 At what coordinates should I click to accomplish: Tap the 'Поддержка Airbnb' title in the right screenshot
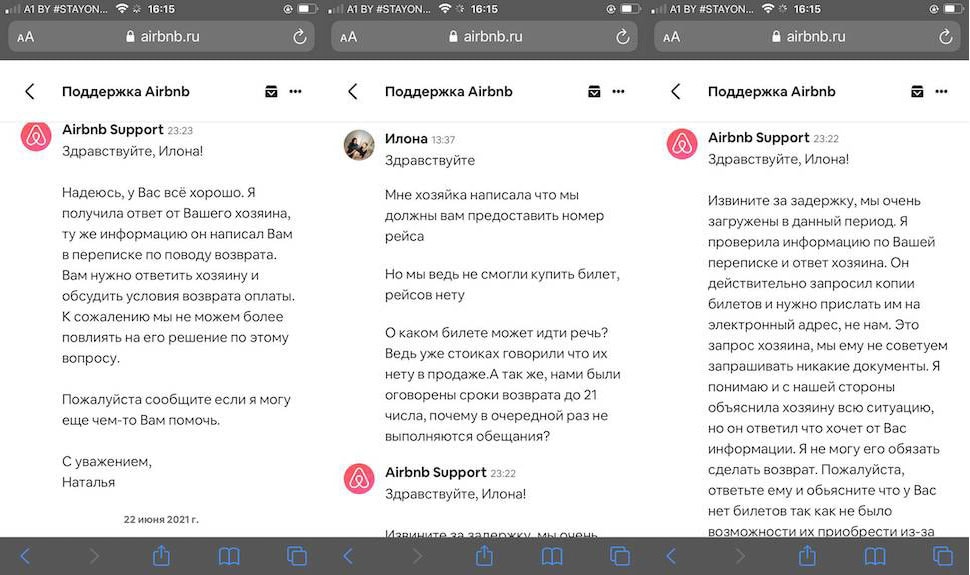coord(771,92)
